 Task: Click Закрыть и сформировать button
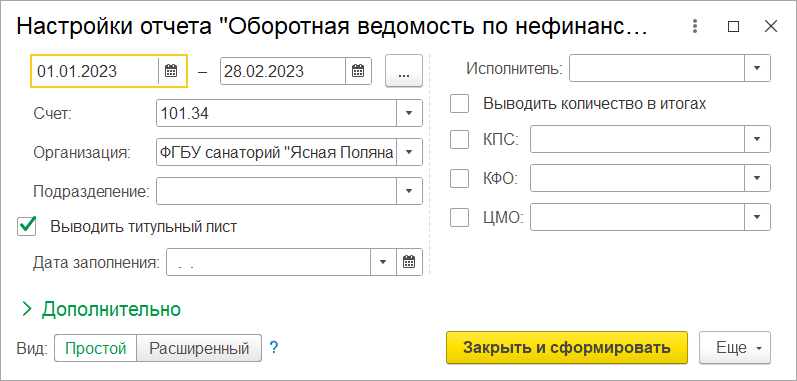567,348
